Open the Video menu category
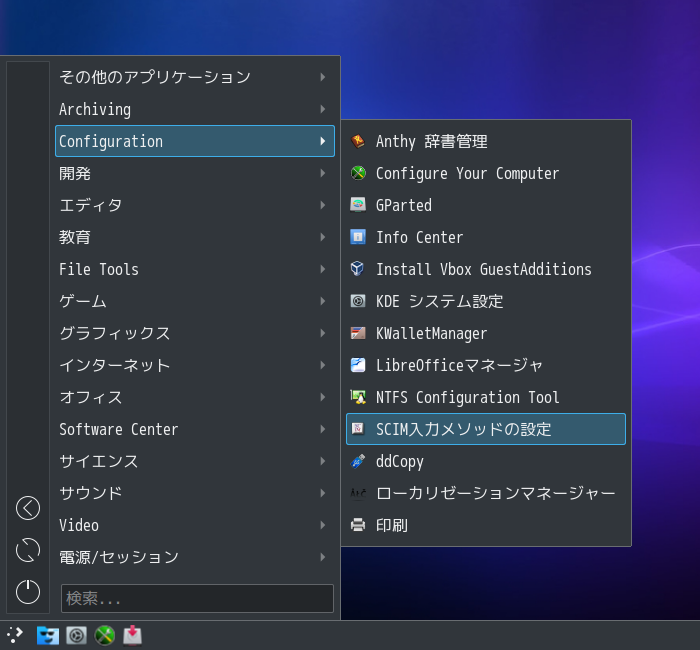Viewport: 700px width, 650px height. pos(195,525)
